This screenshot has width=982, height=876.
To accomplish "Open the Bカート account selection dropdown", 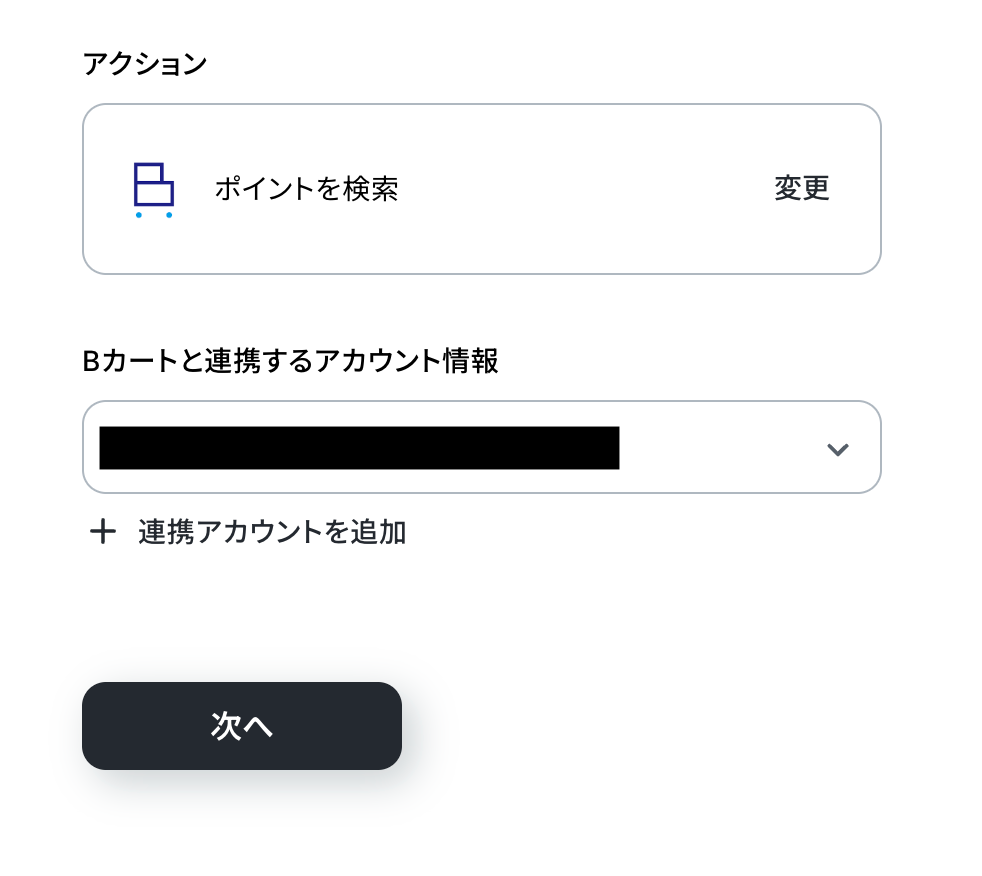I will (x=481, y=447).
